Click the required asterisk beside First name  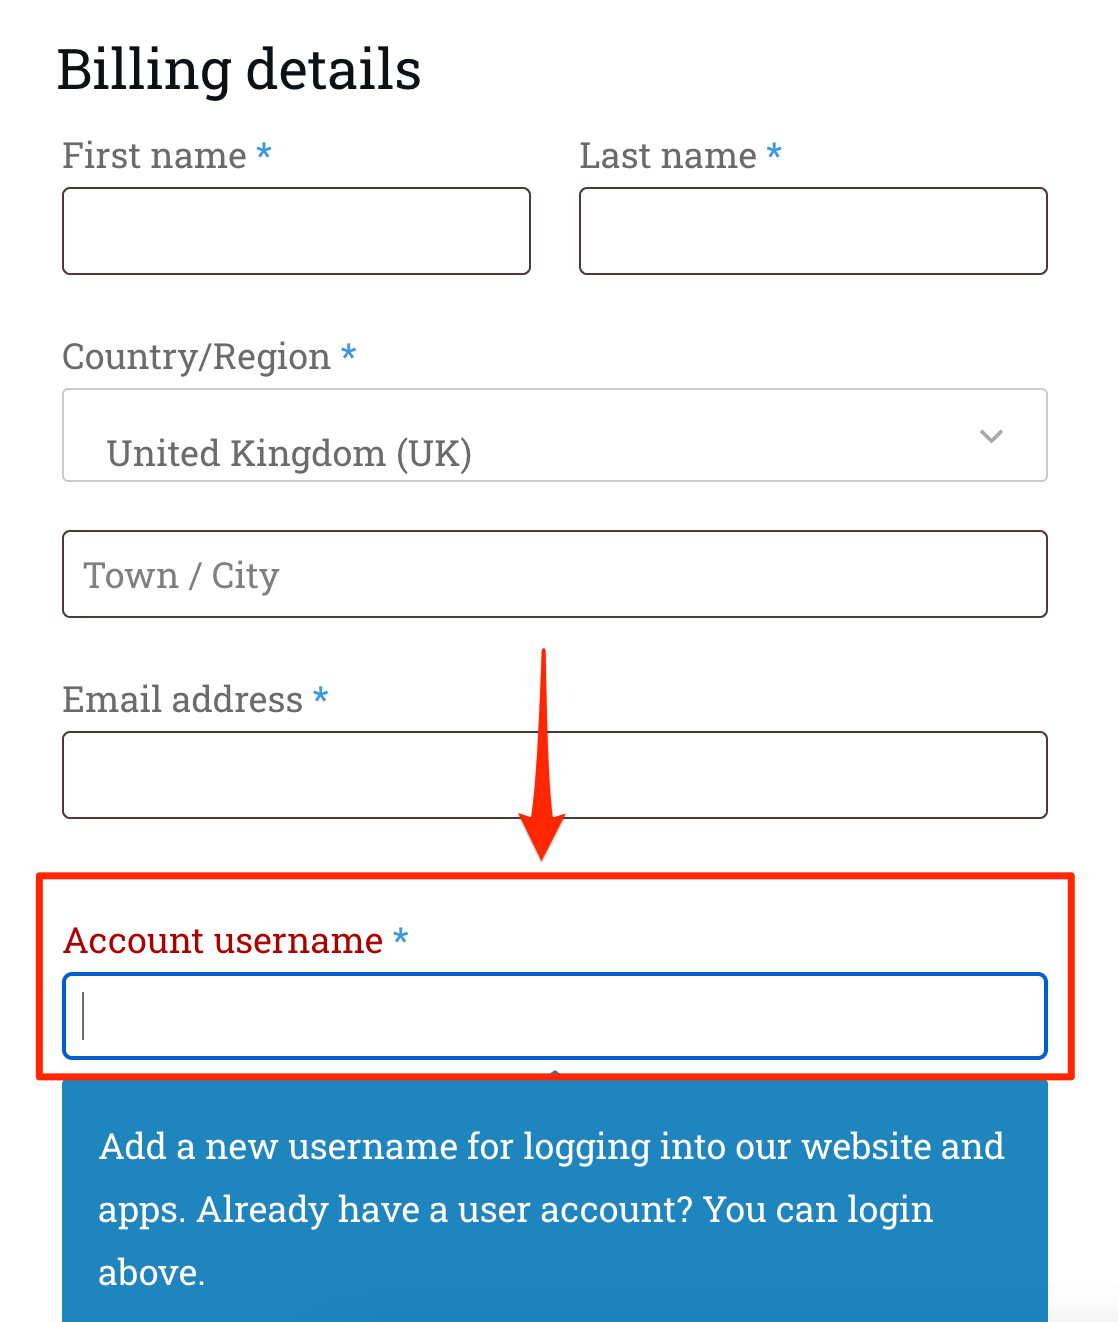pyautogui.click(x=264, y=153)
